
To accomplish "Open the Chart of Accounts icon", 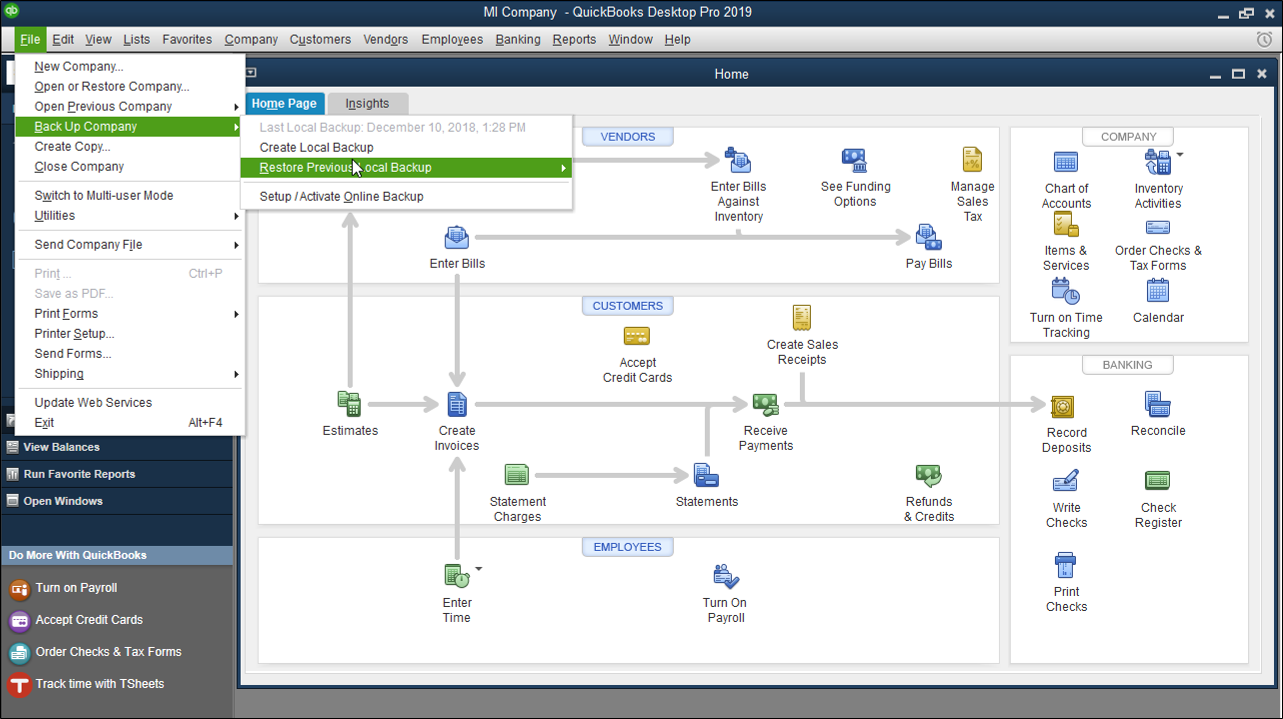I will click(x=1066, y=162).
